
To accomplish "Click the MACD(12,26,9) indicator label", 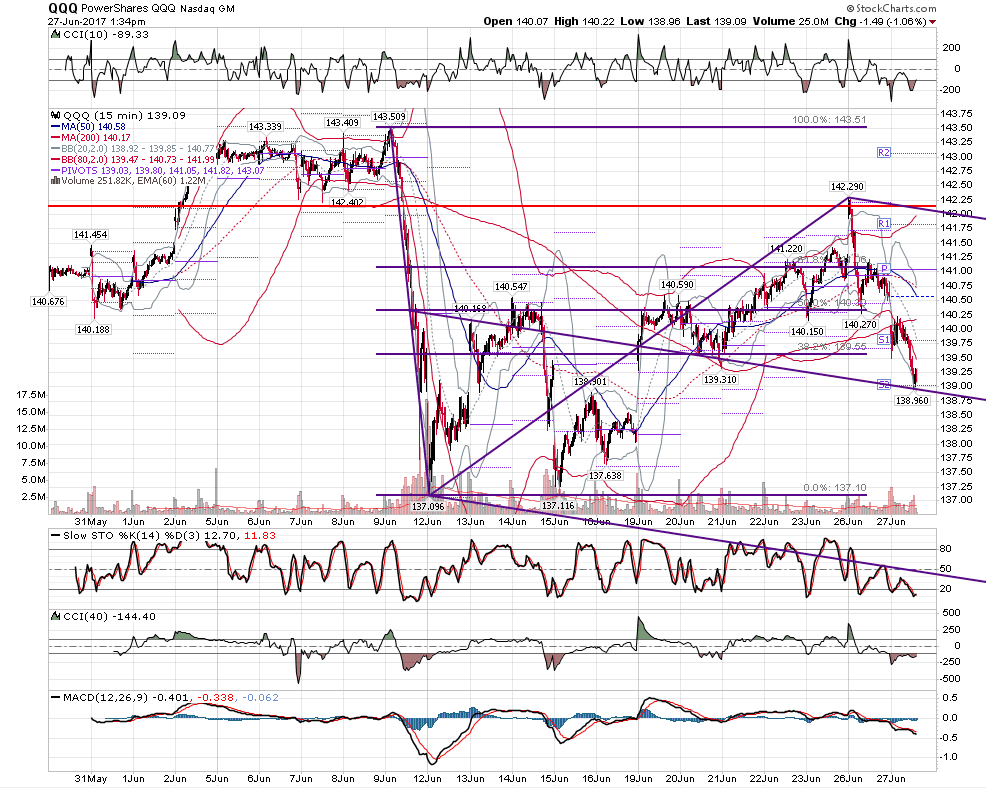I will click(106, 697).
